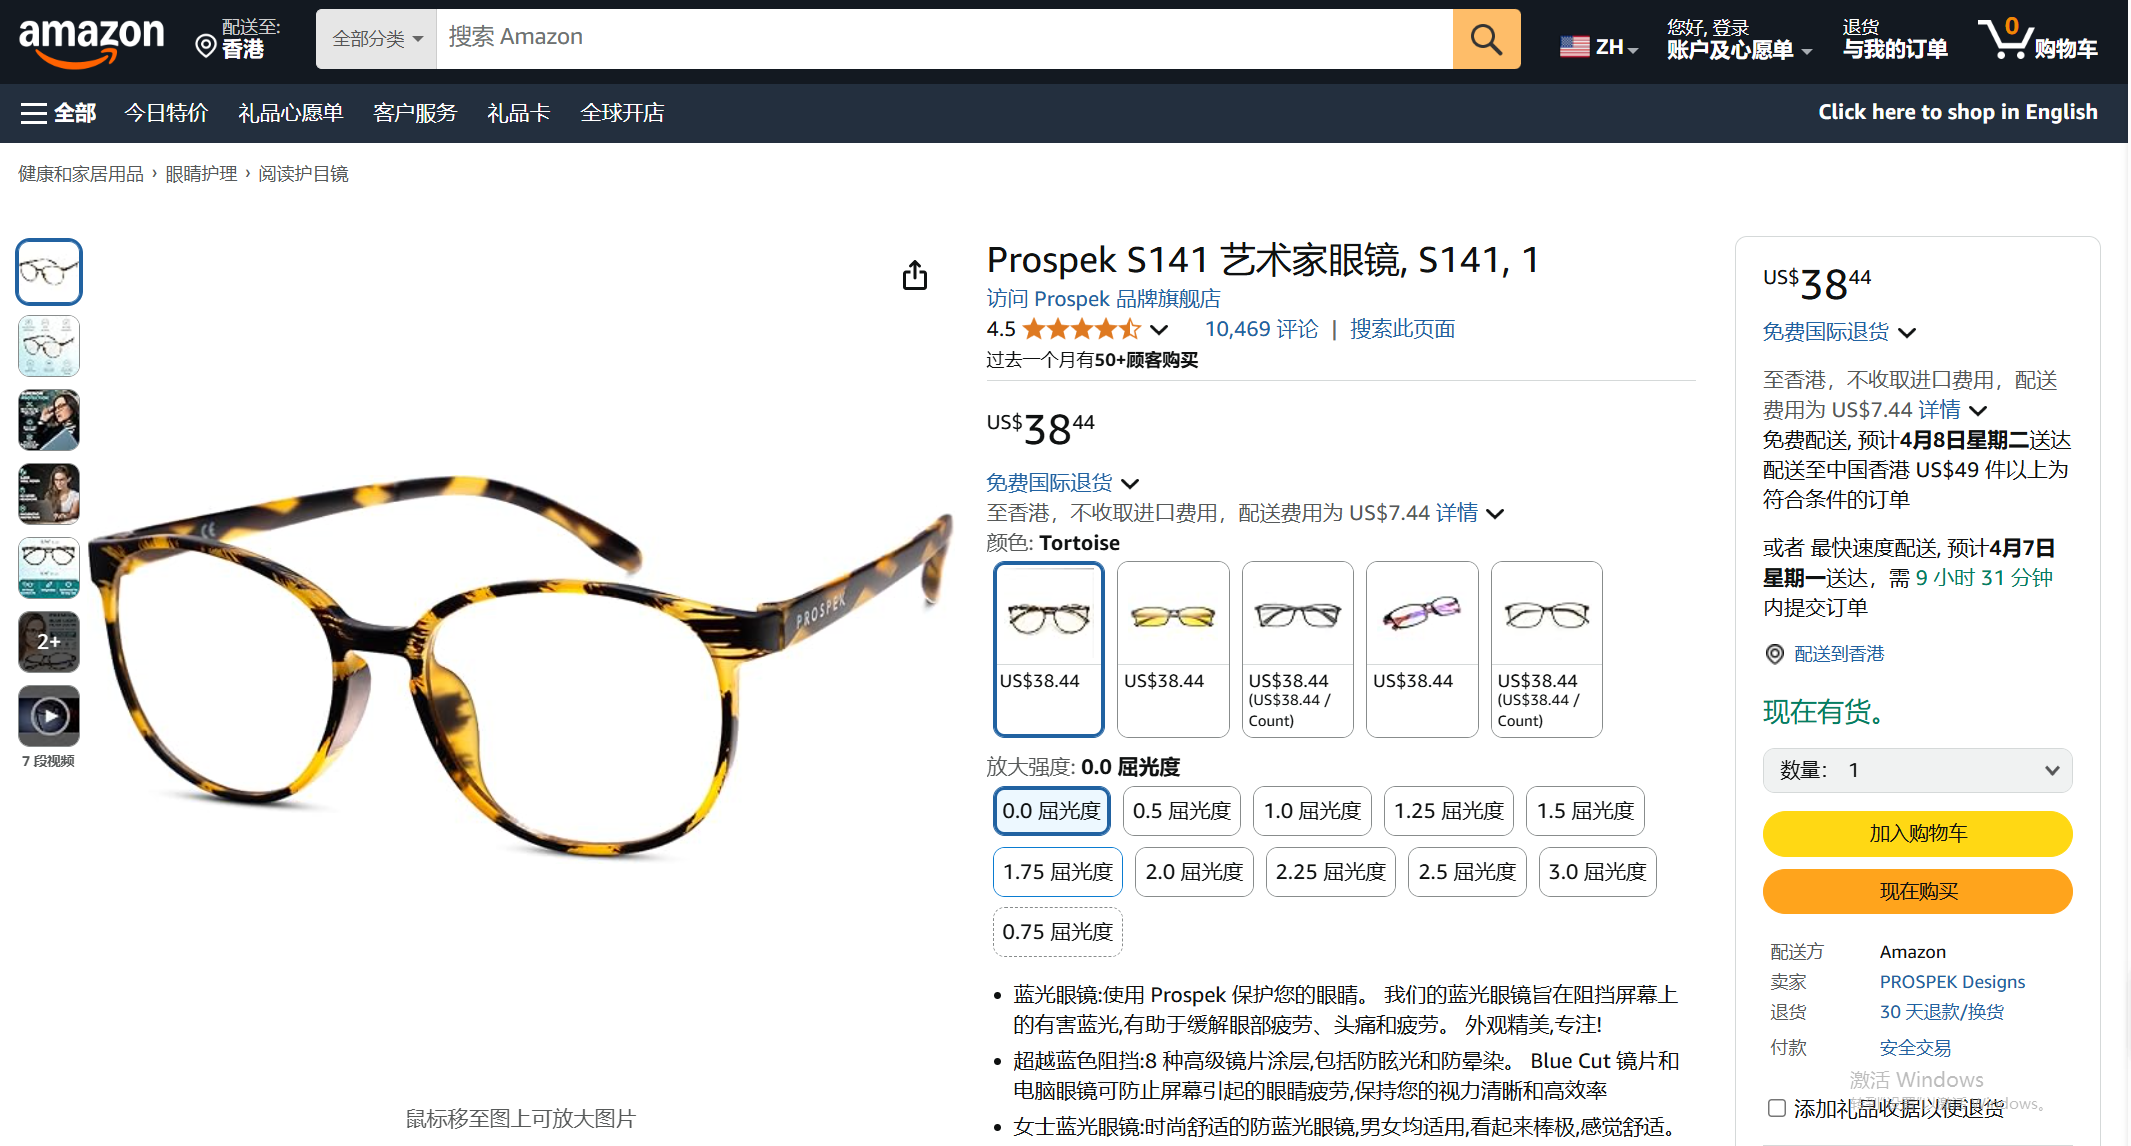
Task: Go to the Amazon logo homepage
Action: coord(92,41)
